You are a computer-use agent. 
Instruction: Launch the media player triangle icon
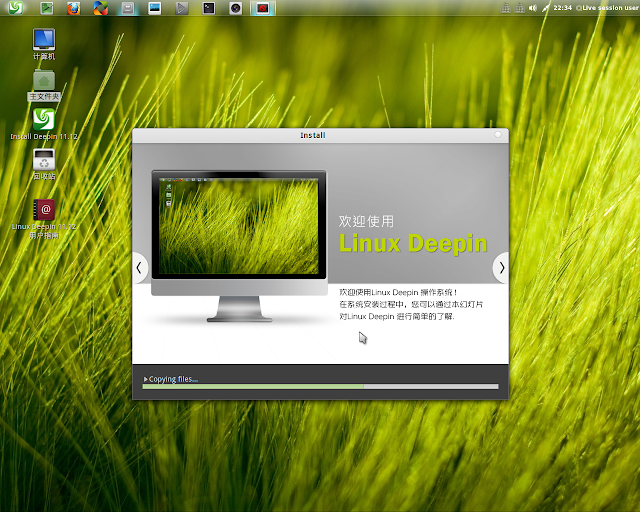coord(182,8)
